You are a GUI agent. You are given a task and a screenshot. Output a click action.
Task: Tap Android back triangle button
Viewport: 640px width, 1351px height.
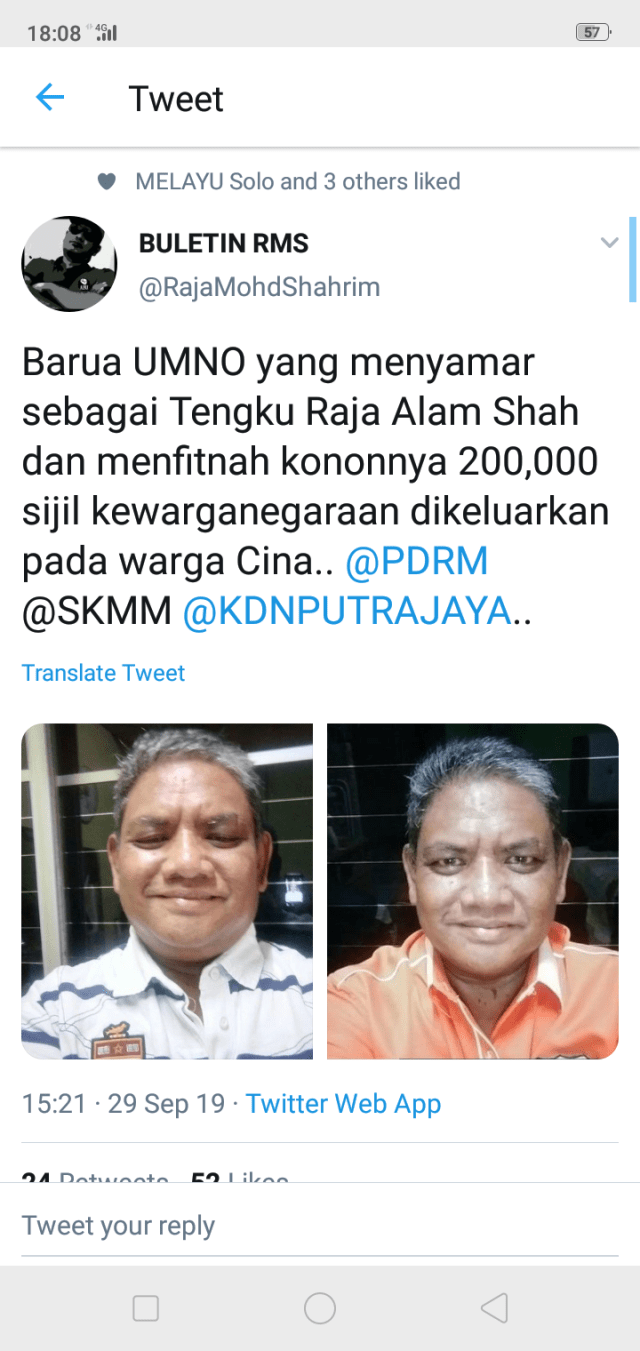pyautogui.click(x=494, y=1308)
